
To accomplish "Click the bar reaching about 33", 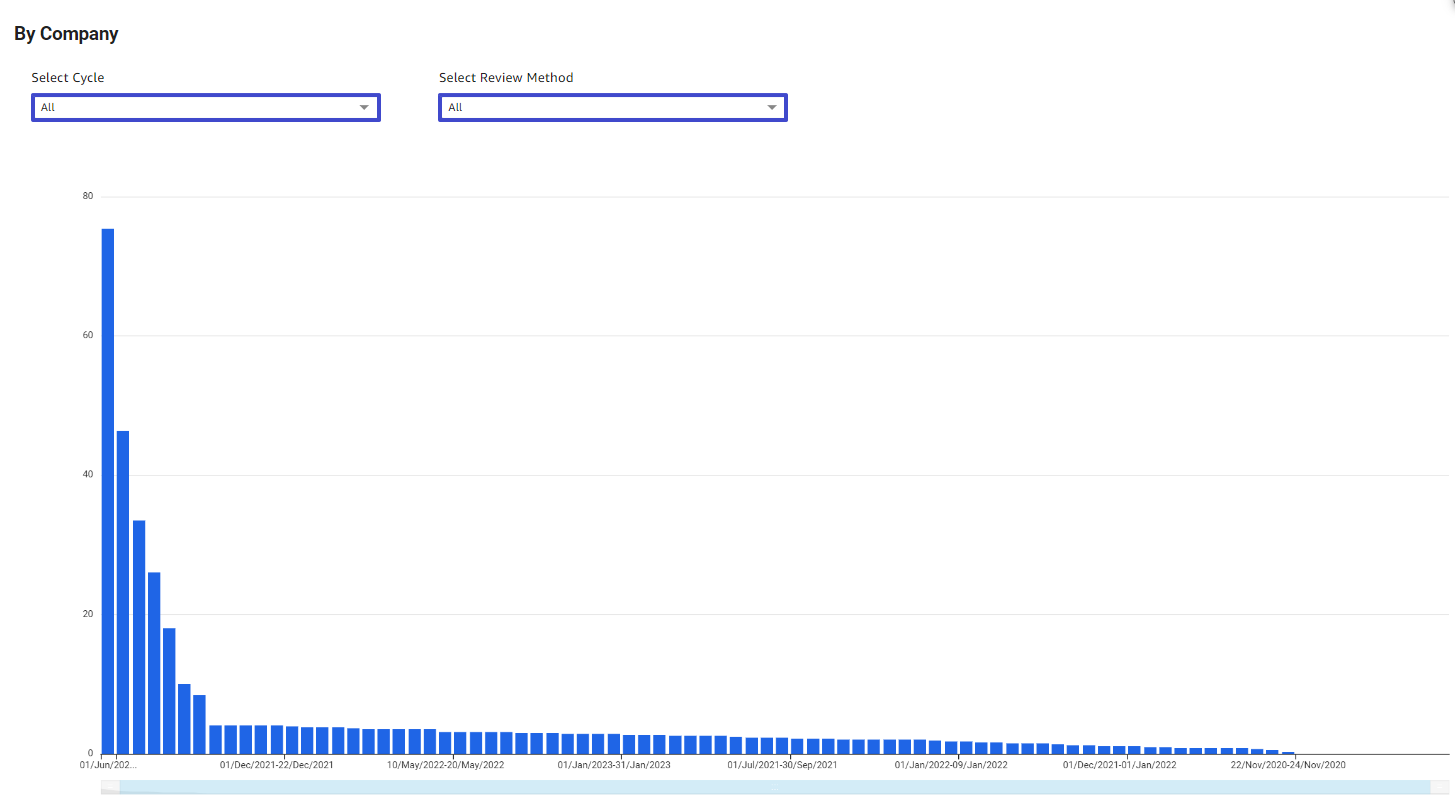I will [x=139, y=637].
